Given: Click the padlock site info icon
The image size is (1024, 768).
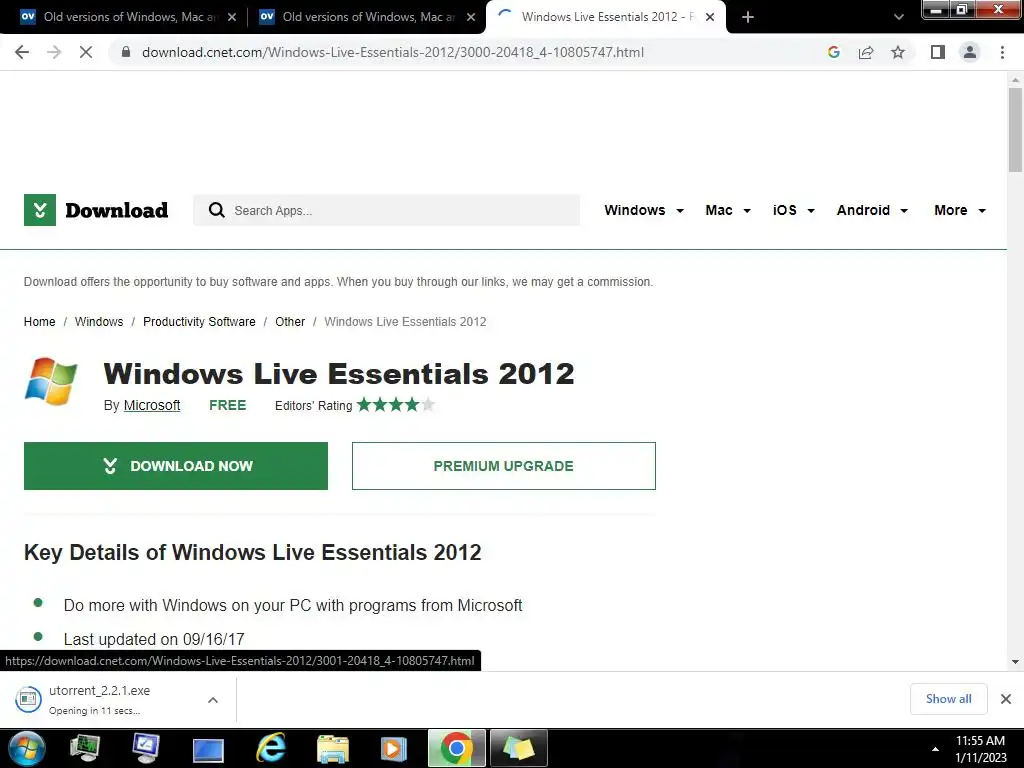Looking at the screenshot, I should click(x=126, y=52).
